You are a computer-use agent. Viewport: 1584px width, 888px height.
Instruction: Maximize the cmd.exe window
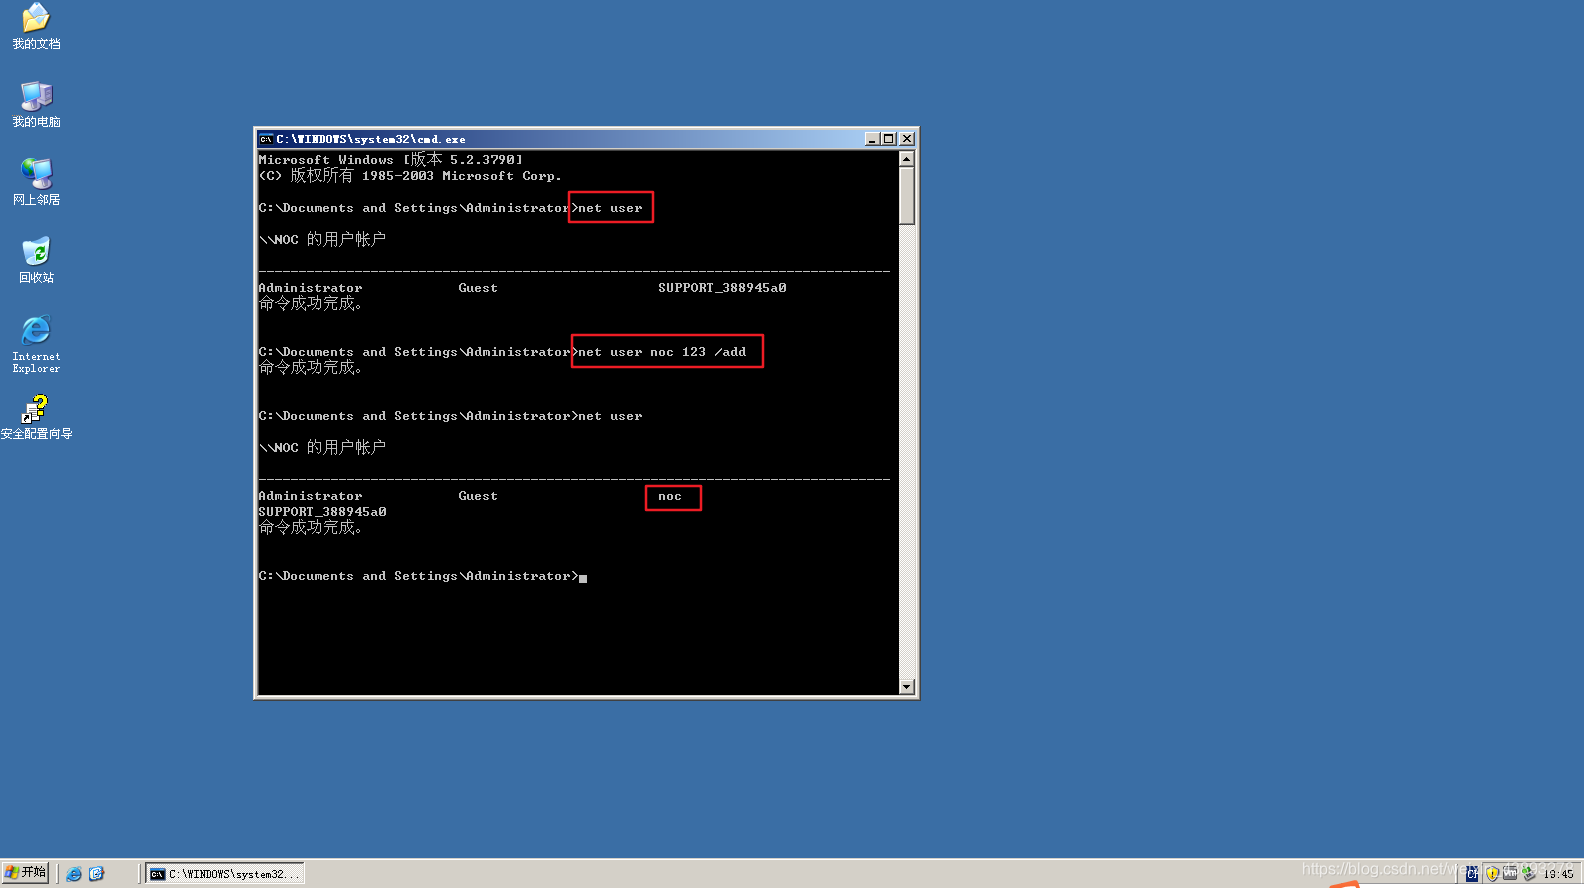[887, 139]
